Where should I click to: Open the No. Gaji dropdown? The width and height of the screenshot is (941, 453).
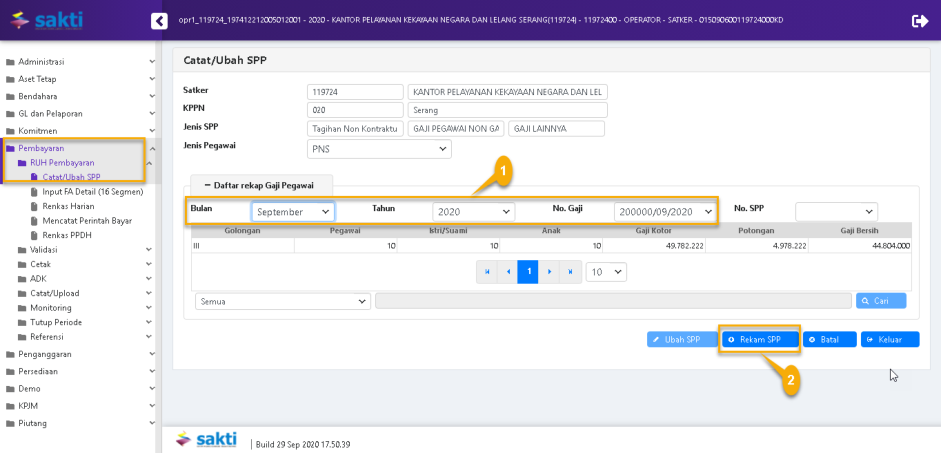666,212
